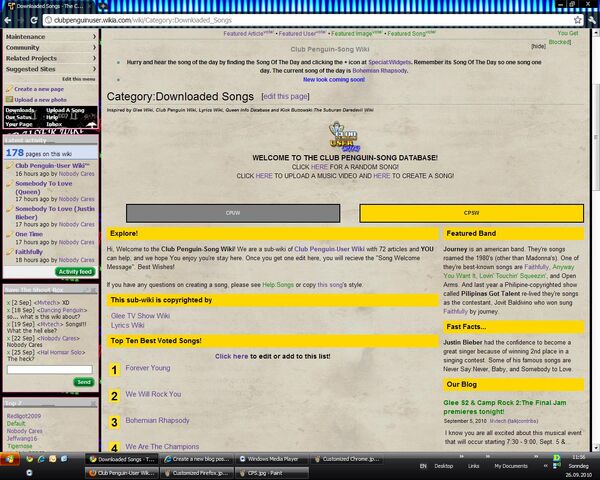Delete the [22 Sep] shout message
Screen dimensions: 600x480
[8, 338]
